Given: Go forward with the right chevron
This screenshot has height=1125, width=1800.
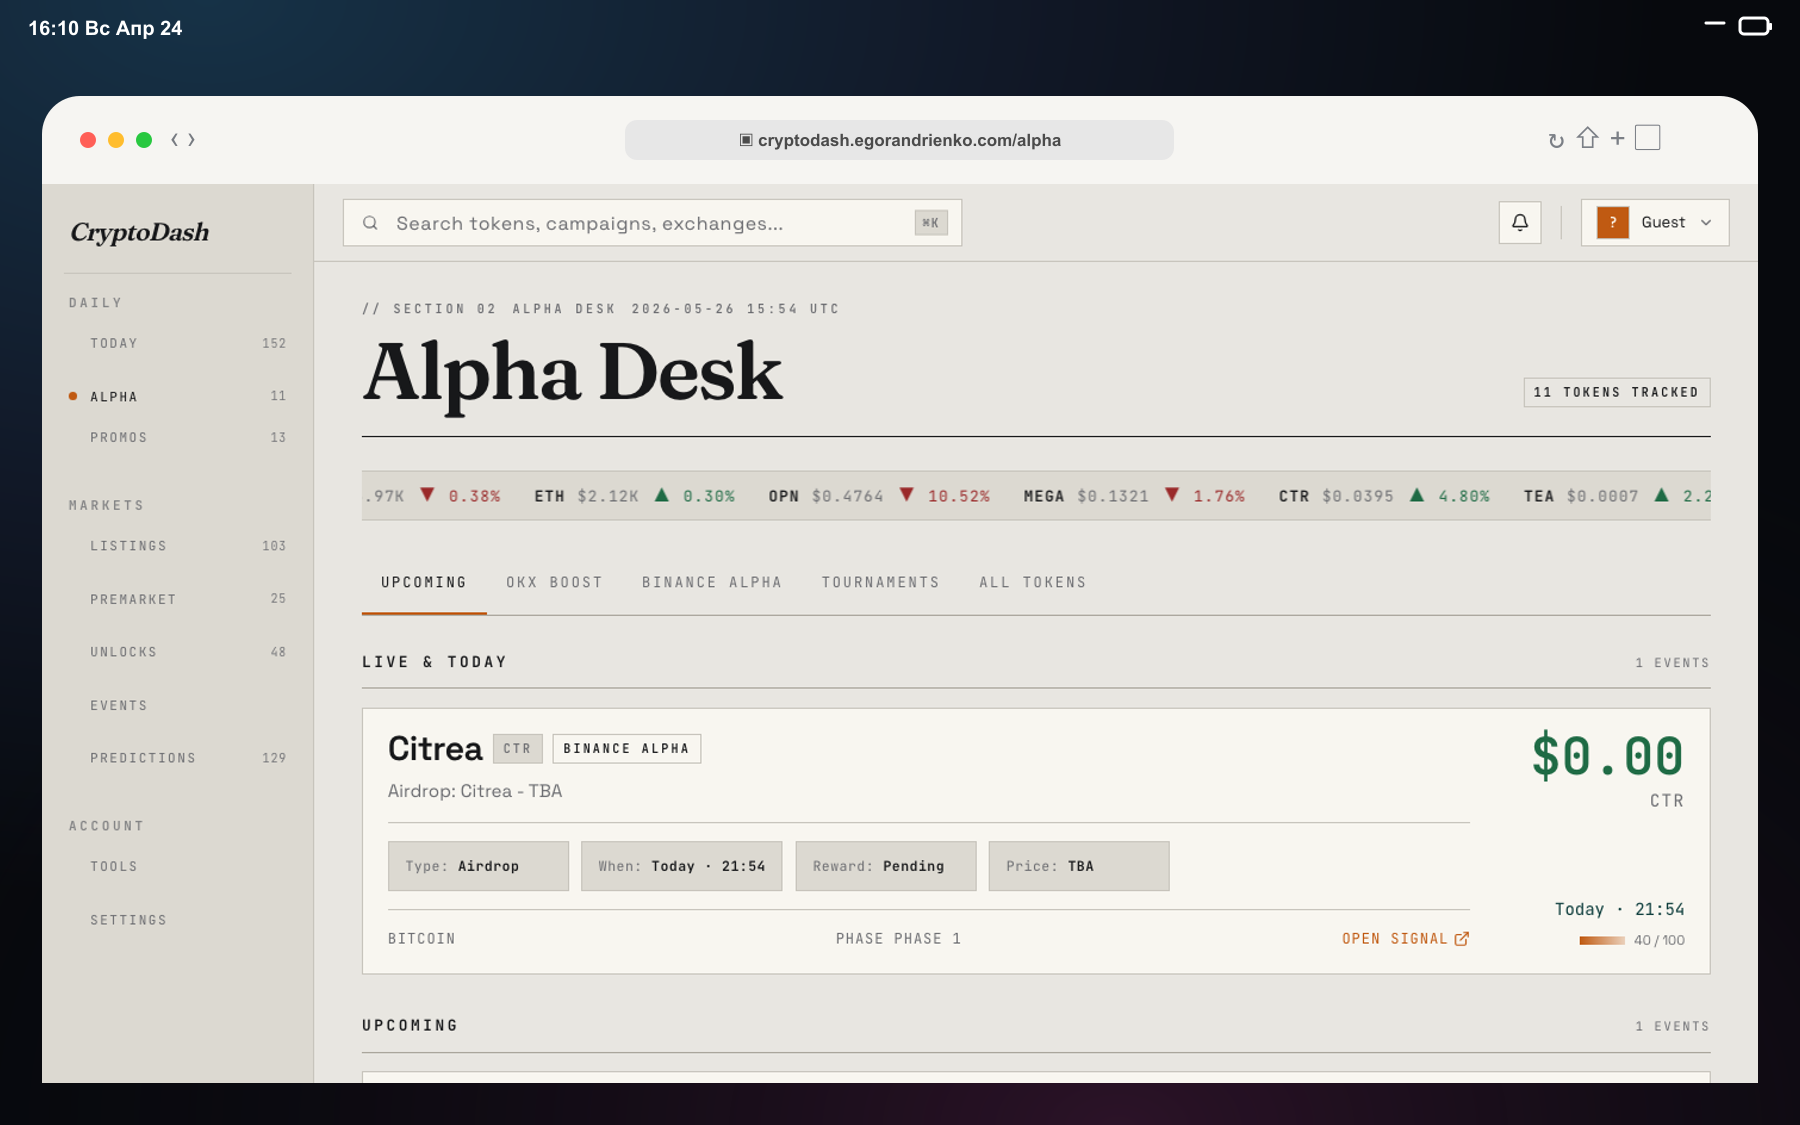Looking at the screenshot, I should point(191,140).
